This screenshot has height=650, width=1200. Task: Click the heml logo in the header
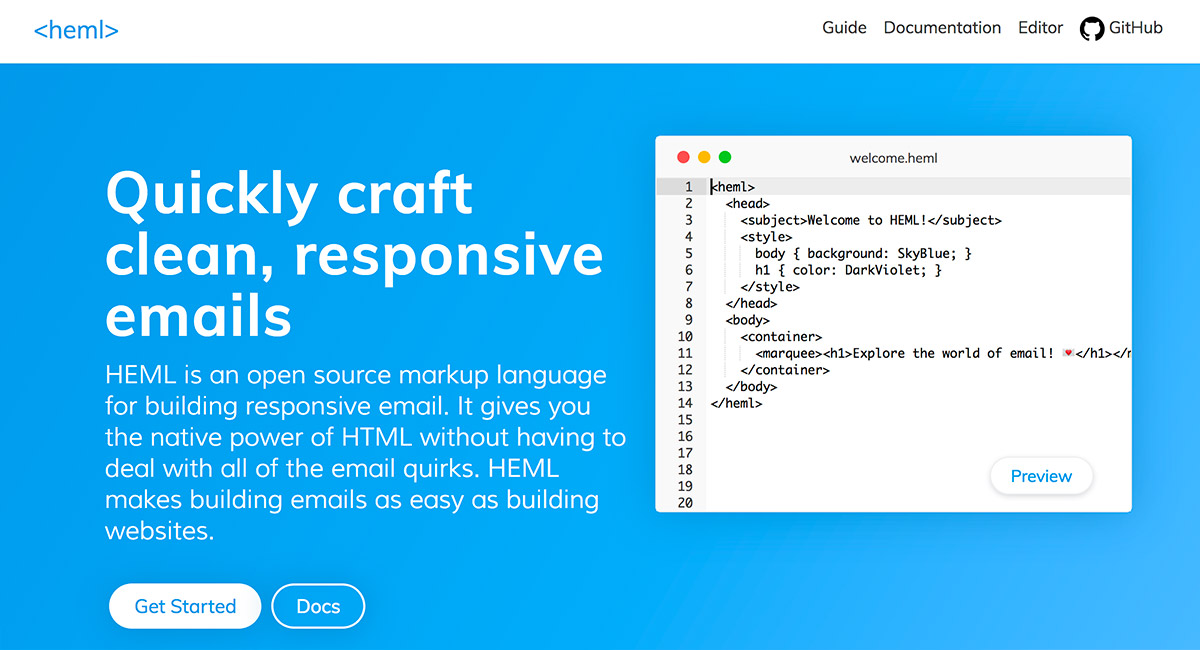pos(76,30)
